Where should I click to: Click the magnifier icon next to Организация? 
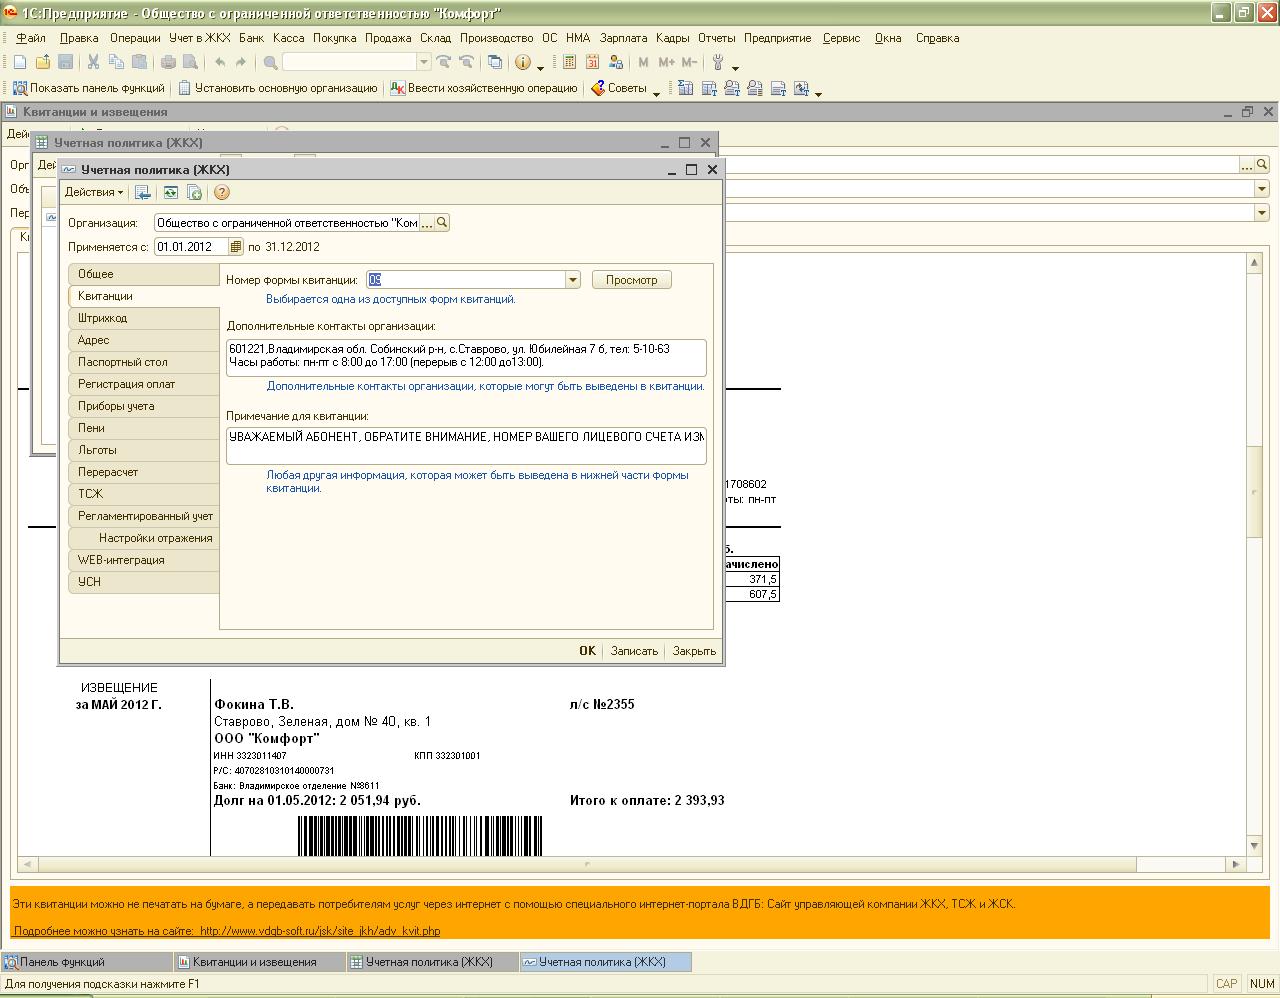tap(442, 223)
